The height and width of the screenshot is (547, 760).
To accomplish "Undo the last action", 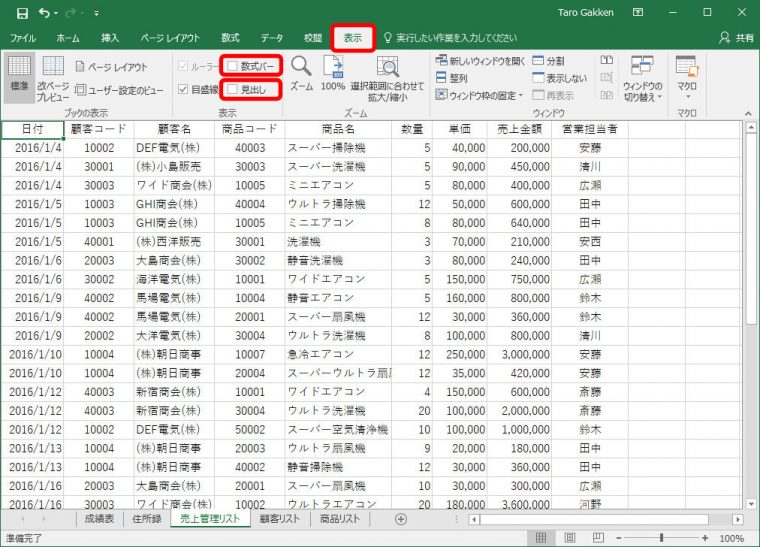I will 44,13.
